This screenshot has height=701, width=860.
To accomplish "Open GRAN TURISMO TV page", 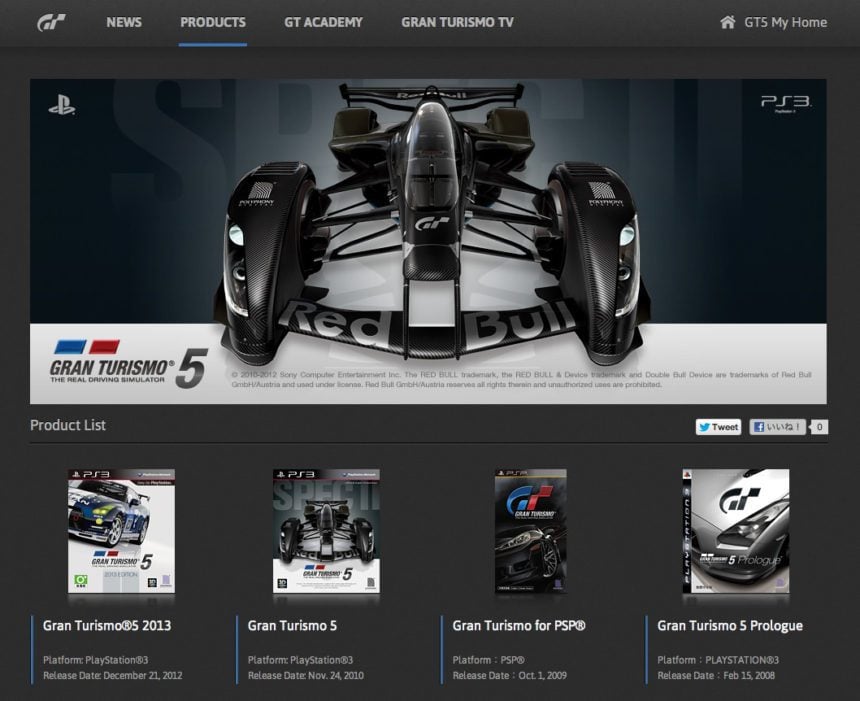I will pyautogui.click(x=457, y=22).
